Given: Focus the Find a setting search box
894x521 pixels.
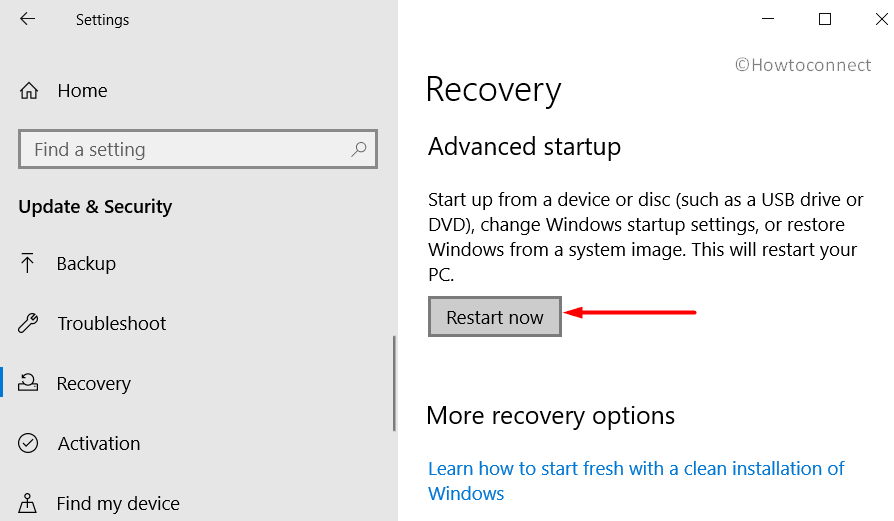Looking at the screenshot, I should pyautogui.click(x=198, y=149).
